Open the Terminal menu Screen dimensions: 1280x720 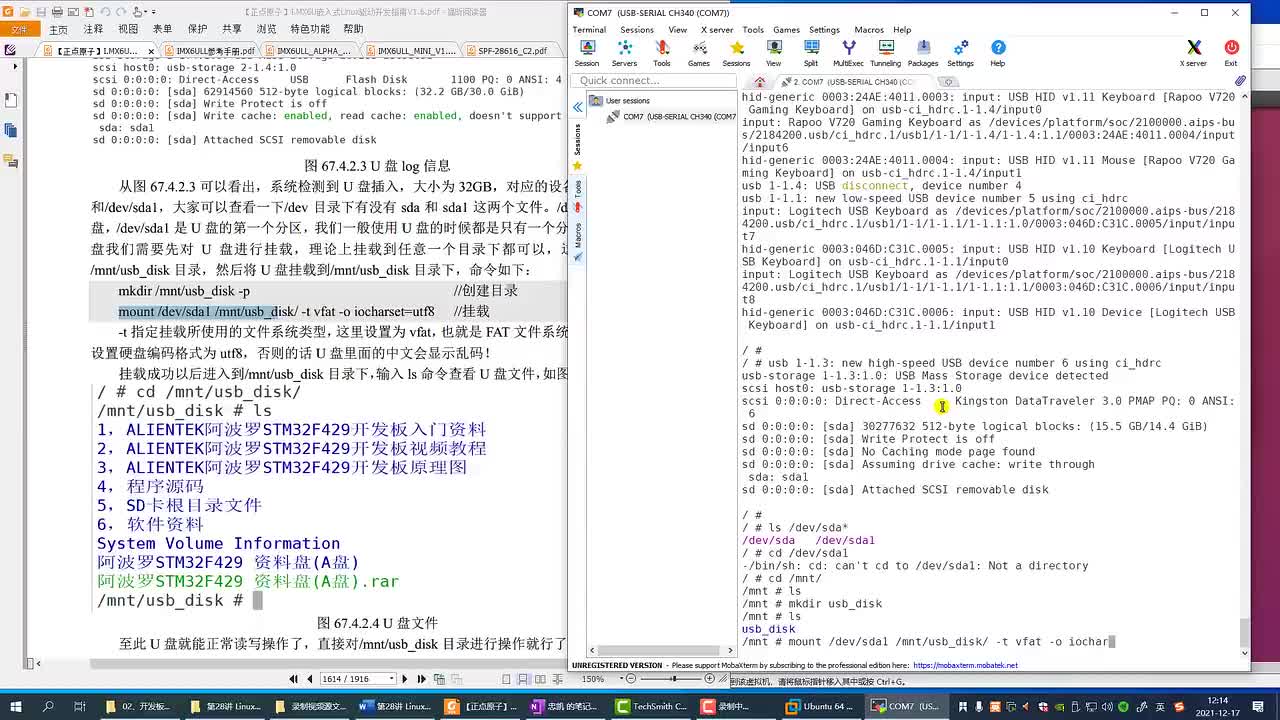click(x=589, y=30)
